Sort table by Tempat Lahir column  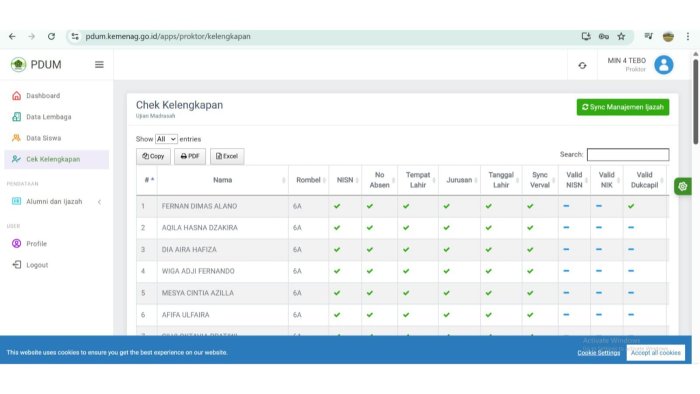418,180
